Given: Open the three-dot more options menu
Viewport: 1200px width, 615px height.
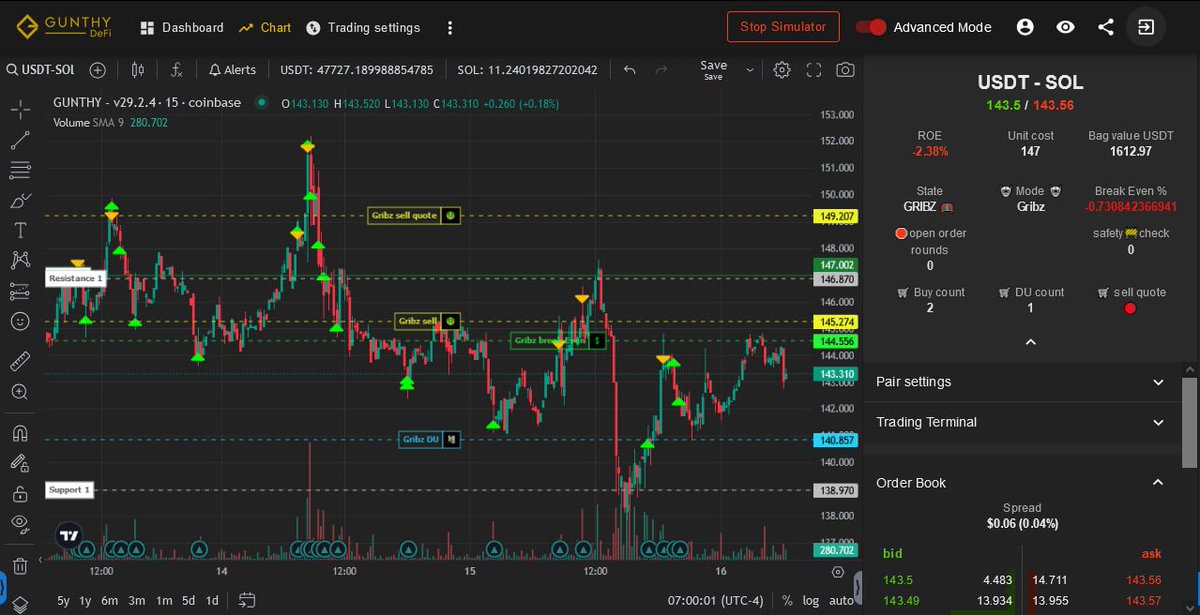Looking at the screenshot, I should (450, 27).
